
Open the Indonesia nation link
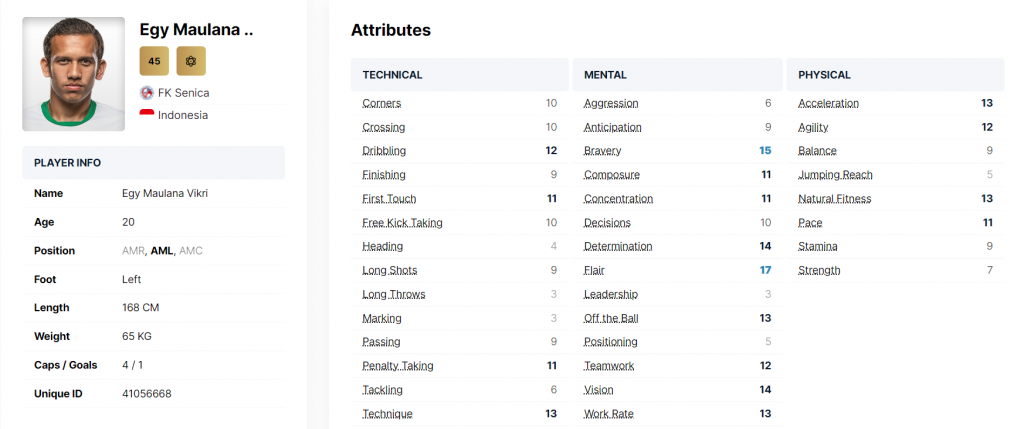[183, 115]
